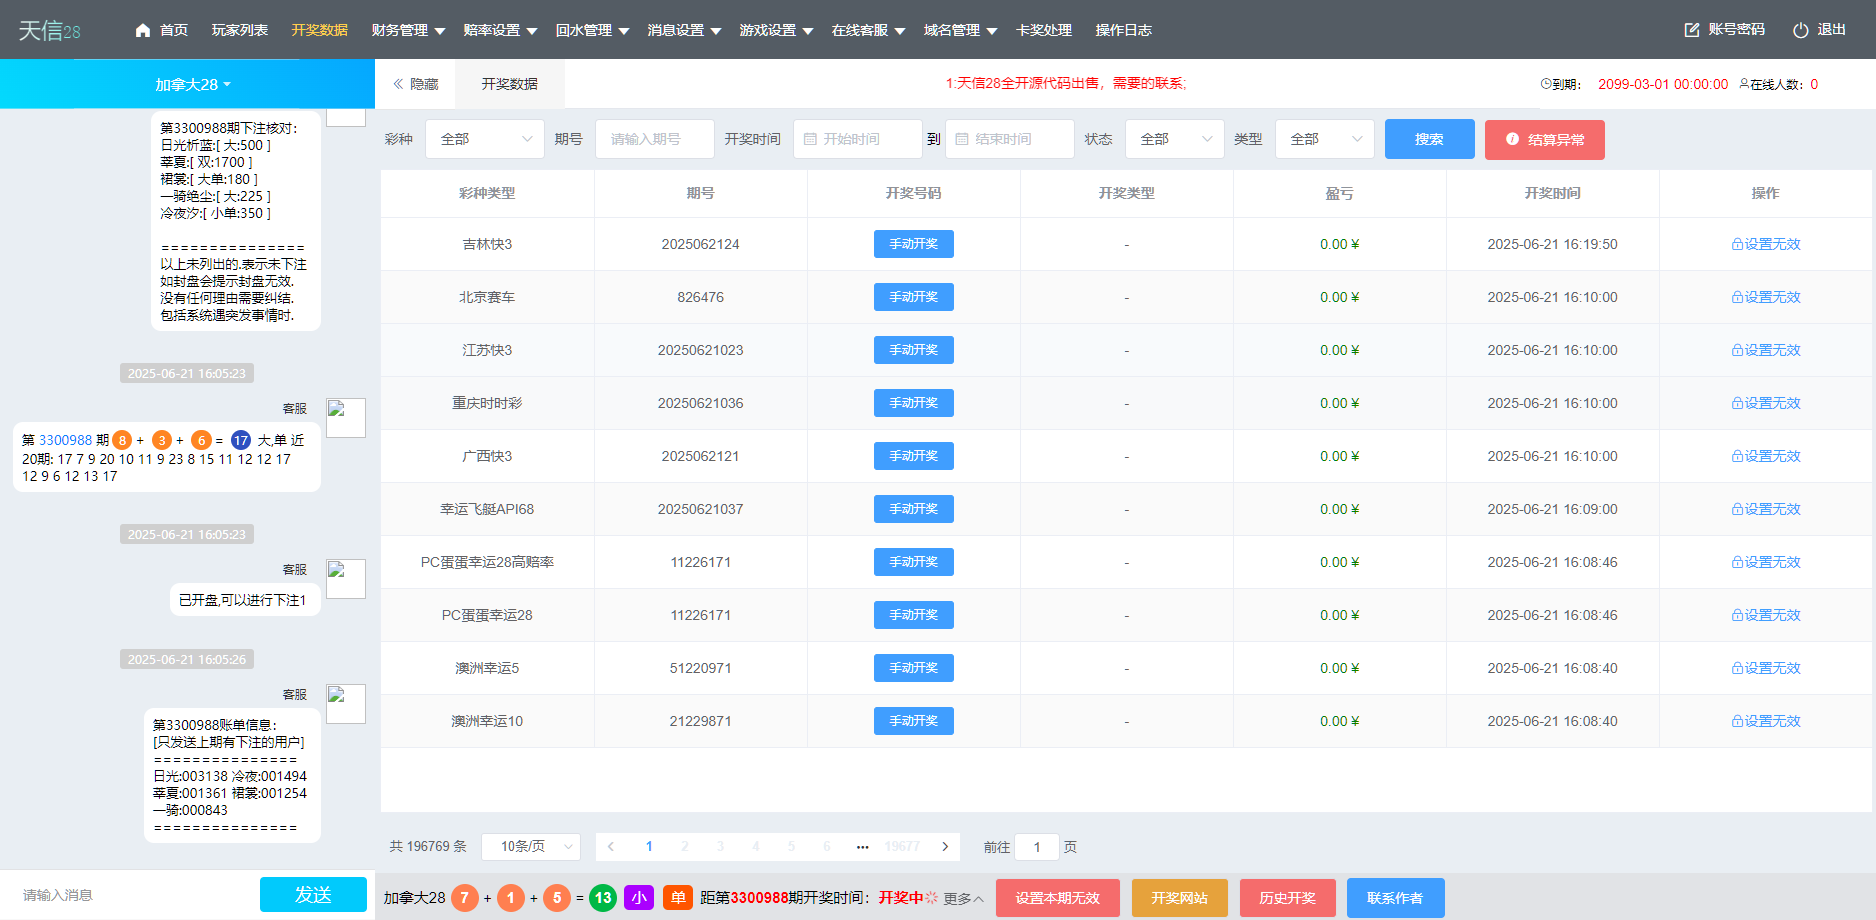1876x920 pixels.
Task: Open the 彩种 dropdown showing 全部
Action: [484, 139]
